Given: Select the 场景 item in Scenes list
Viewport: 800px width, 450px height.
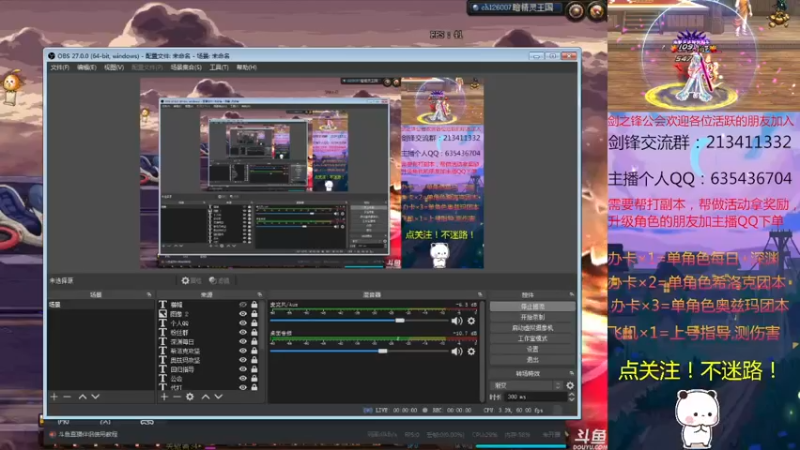Looking at the screenshot, I should [101, 305].
